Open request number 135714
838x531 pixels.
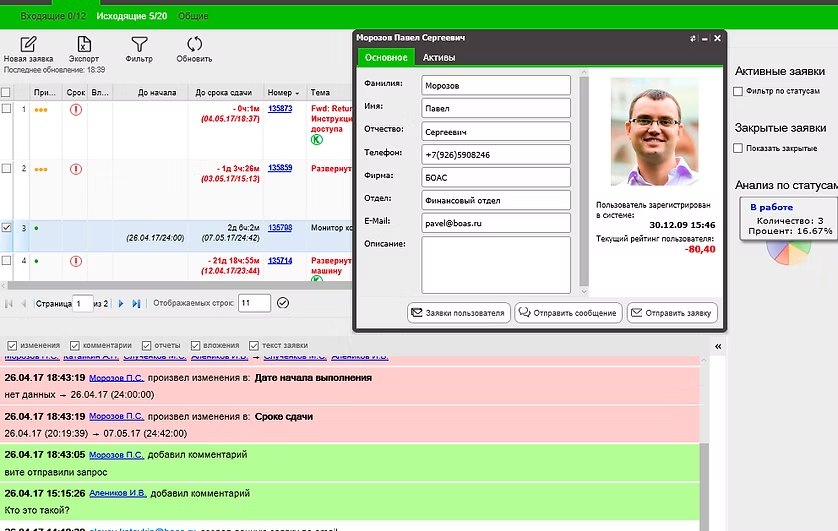point(280,261)
